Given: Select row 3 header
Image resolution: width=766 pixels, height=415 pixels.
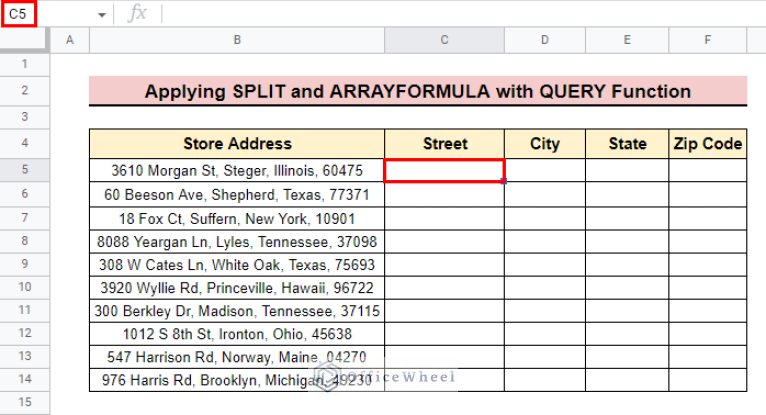Looking at the screenshot, I should point(24,117).
